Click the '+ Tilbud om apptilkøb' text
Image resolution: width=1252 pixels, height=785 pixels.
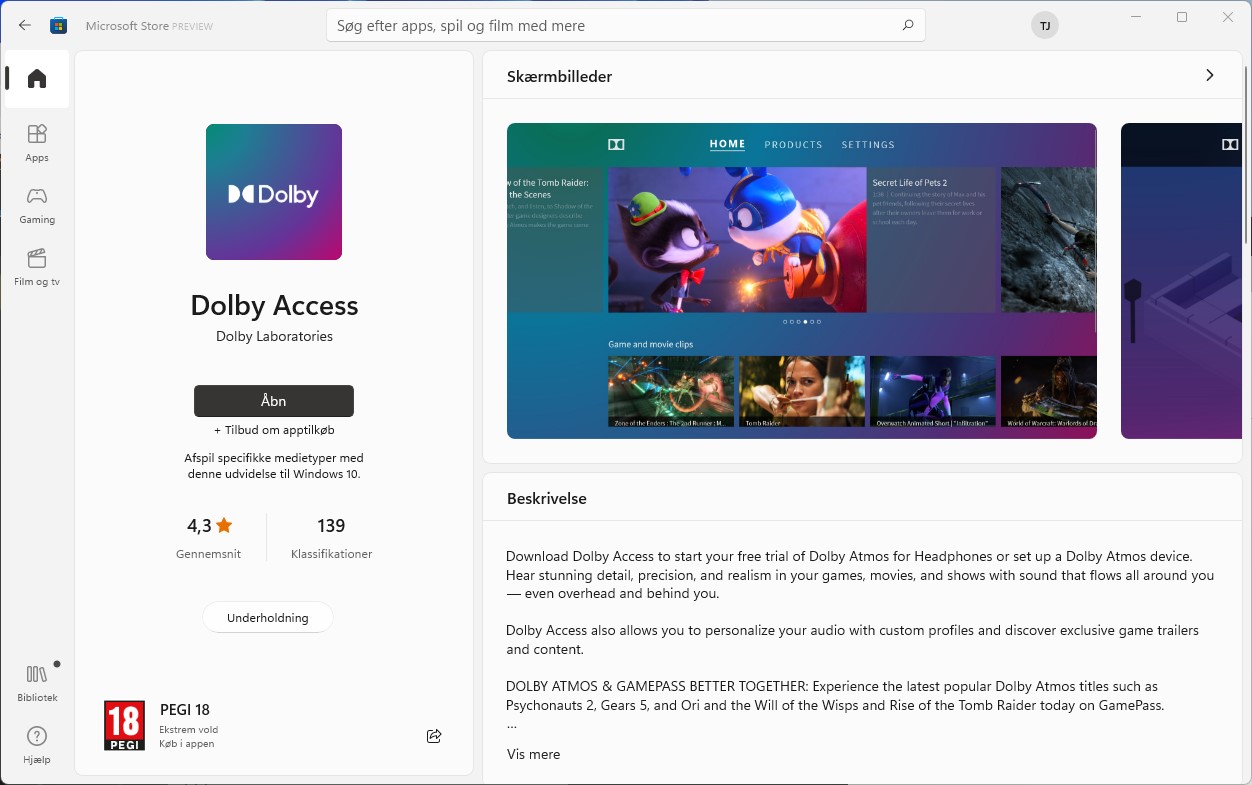(x=274, y=430)
